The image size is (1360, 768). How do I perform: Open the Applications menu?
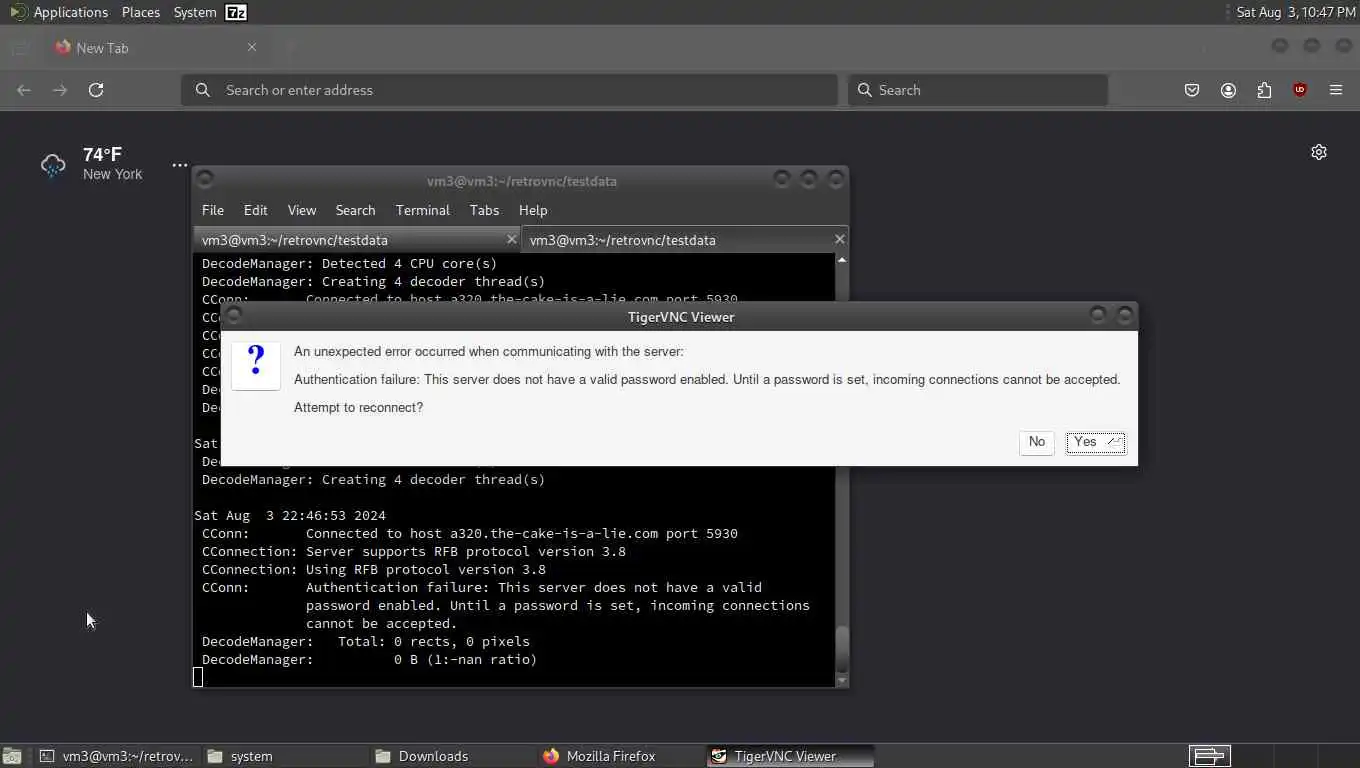click(x=70, y=12)
